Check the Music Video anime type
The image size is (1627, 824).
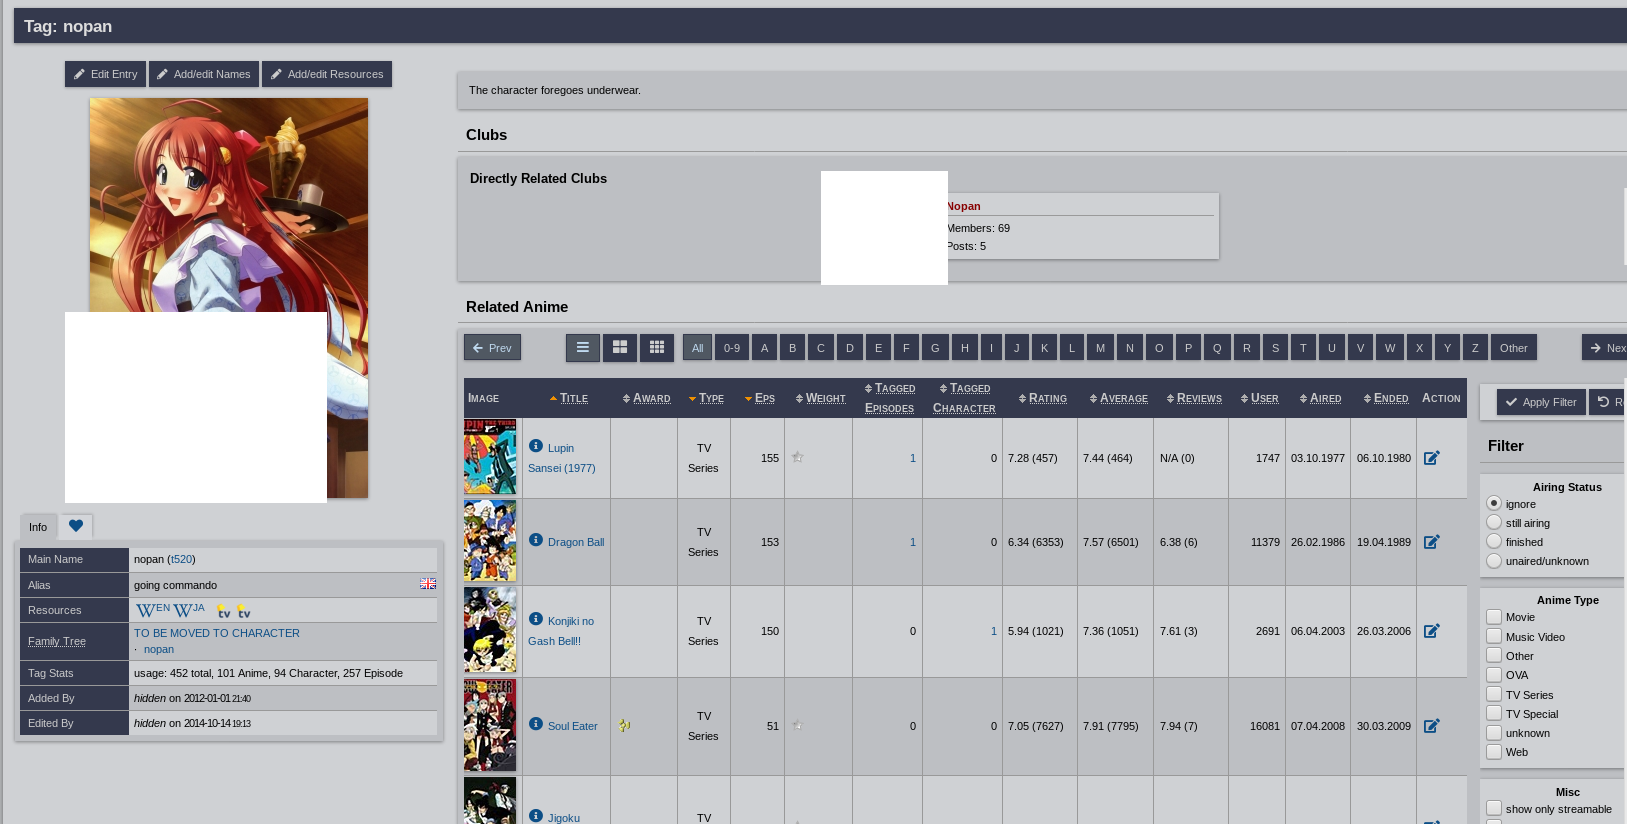(1494, 636)
